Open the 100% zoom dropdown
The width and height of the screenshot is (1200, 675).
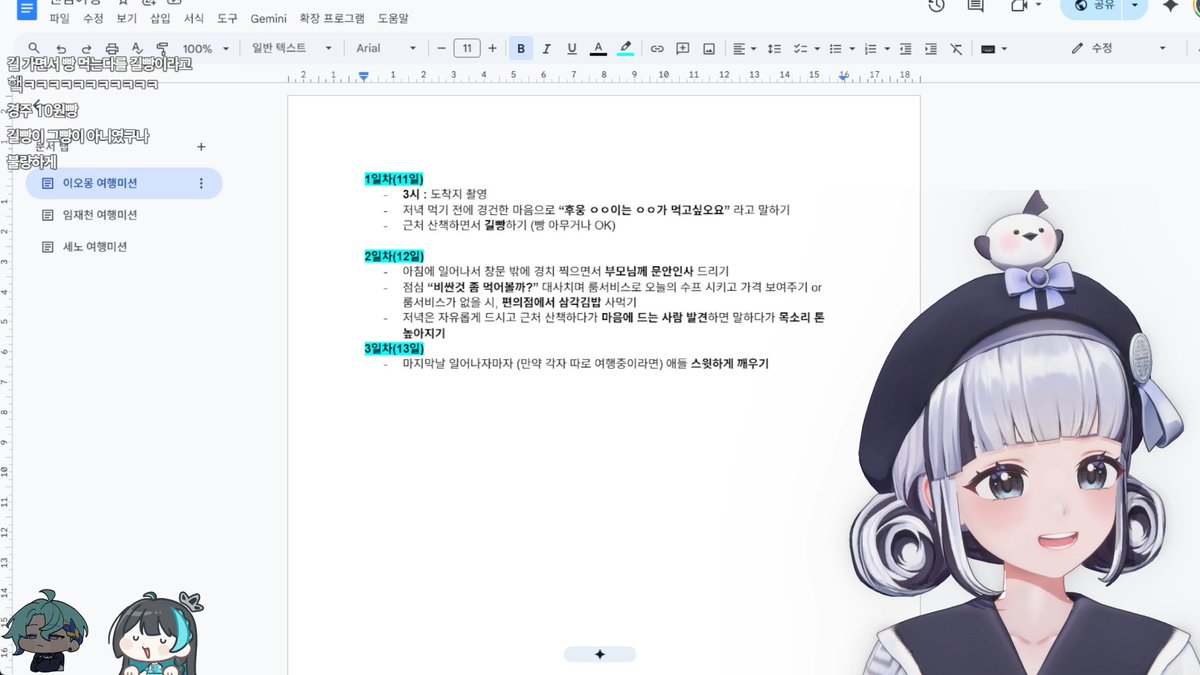click(206, 48)
